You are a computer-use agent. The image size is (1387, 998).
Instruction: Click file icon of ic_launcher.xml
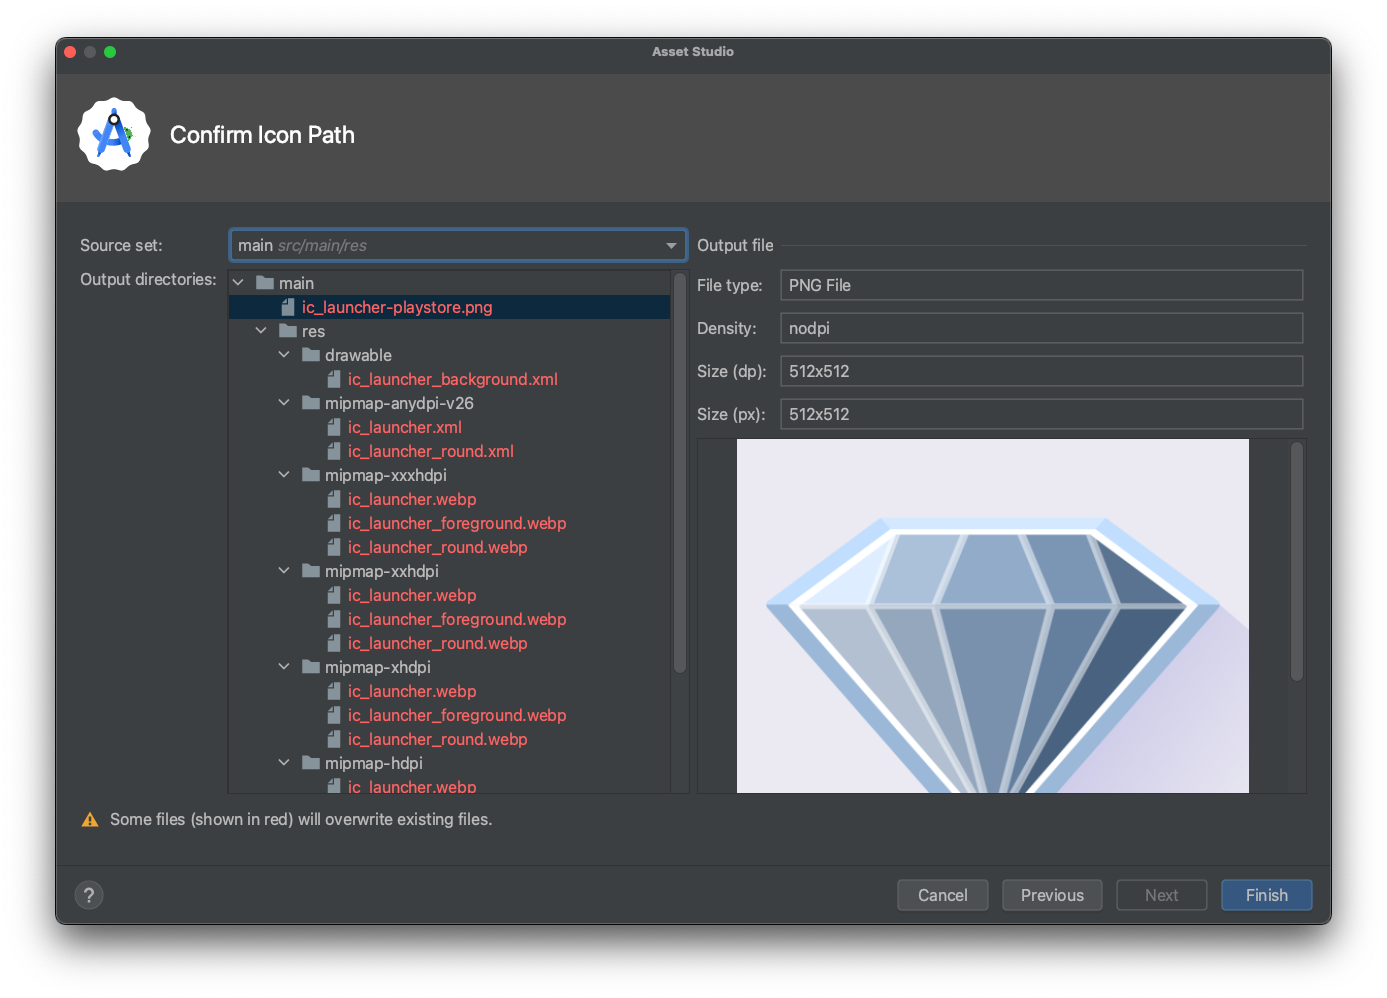tap(334, 427)
